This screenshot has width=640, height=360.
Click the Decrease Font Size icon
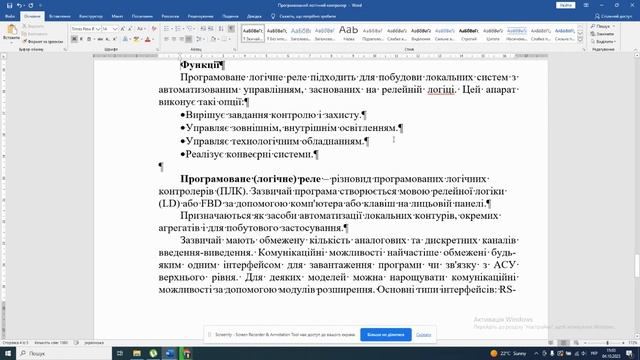pyautogui.click(x=130, y=29)
